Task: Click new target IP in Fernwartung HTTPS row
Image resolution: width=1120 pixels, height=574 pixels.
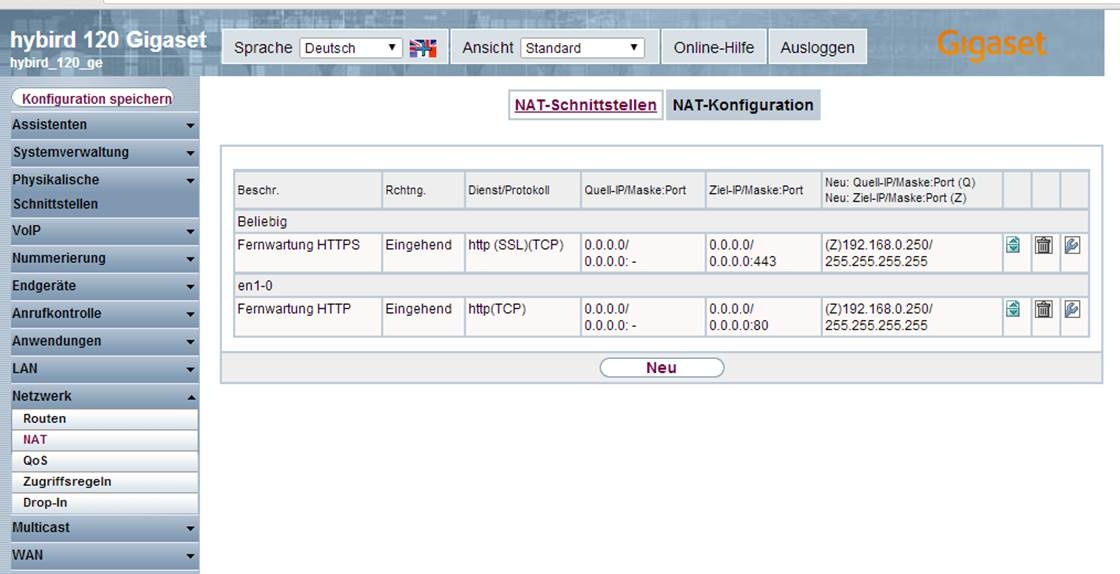Action: coord(911,253)
